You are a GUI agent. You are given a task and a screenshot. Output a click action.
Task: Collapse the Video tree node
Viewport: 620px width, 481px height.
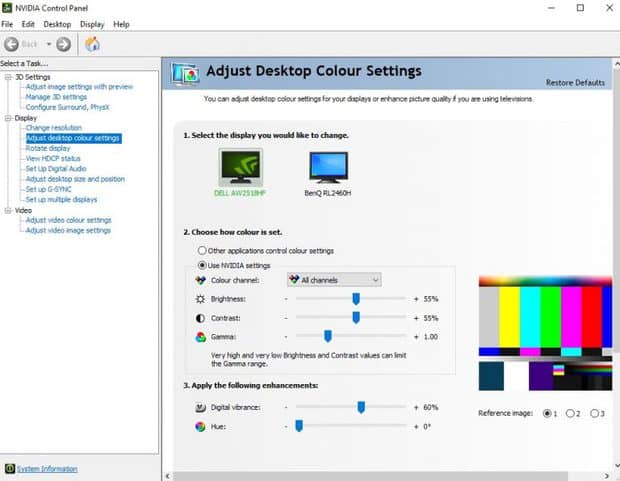(x=6, y=210)
